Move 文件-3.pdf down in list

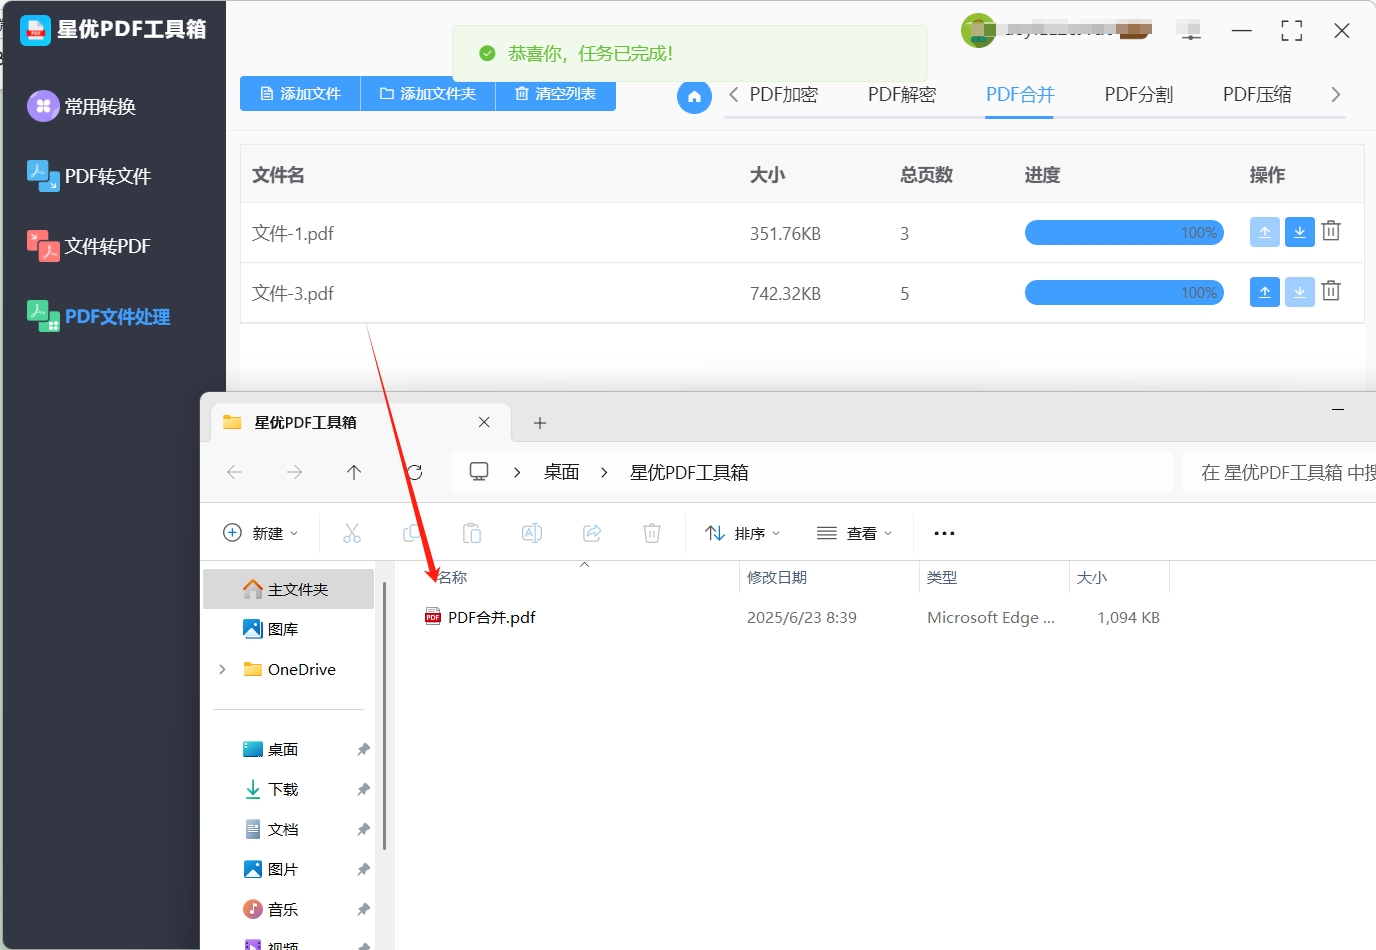coord(1299,292)
